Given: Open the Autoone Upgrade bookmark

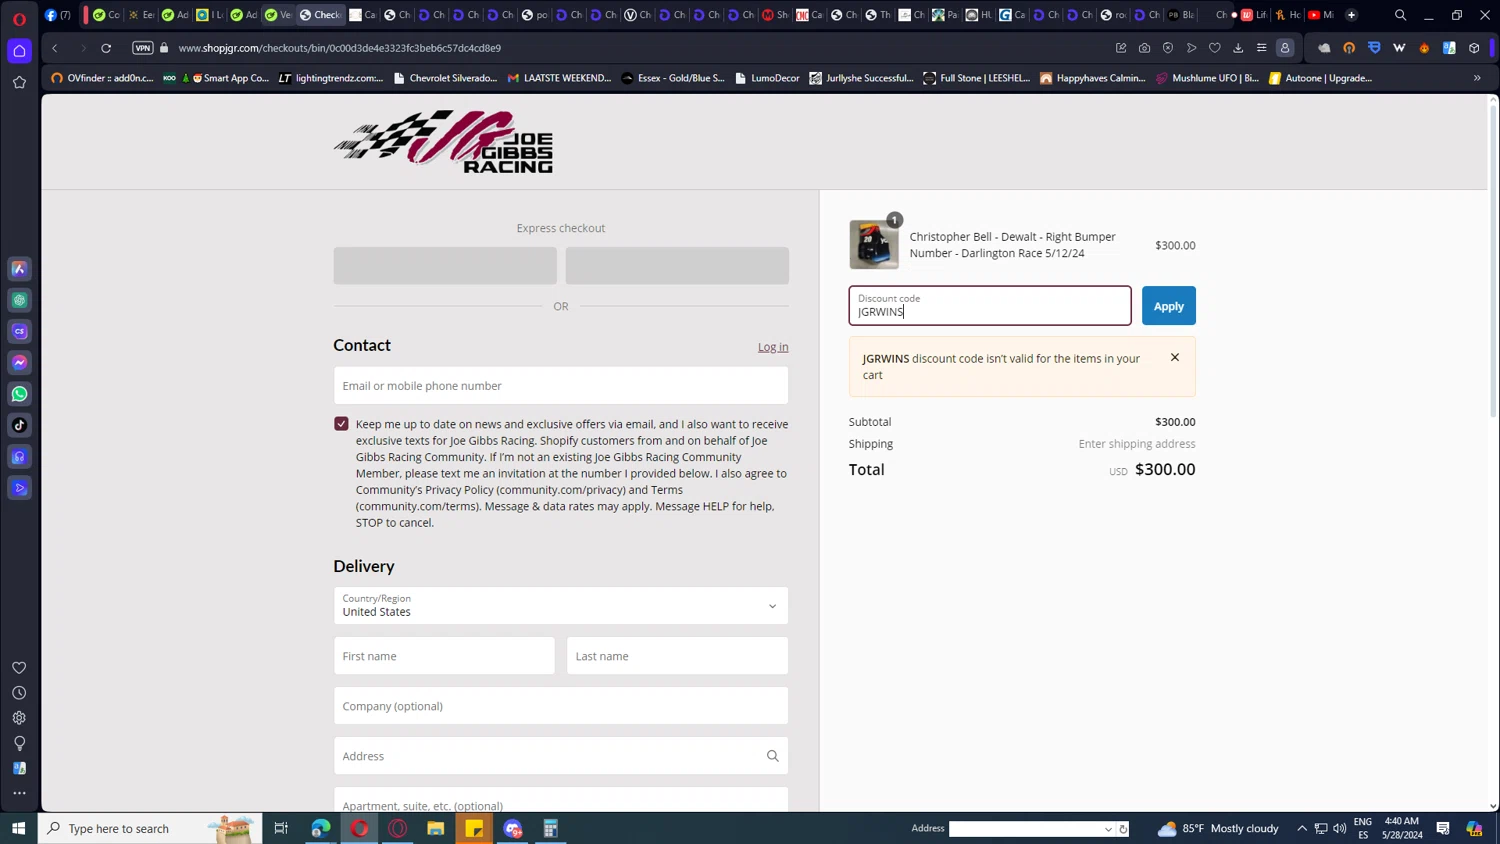Looking at the screenshot, I should pos(1320,78).
